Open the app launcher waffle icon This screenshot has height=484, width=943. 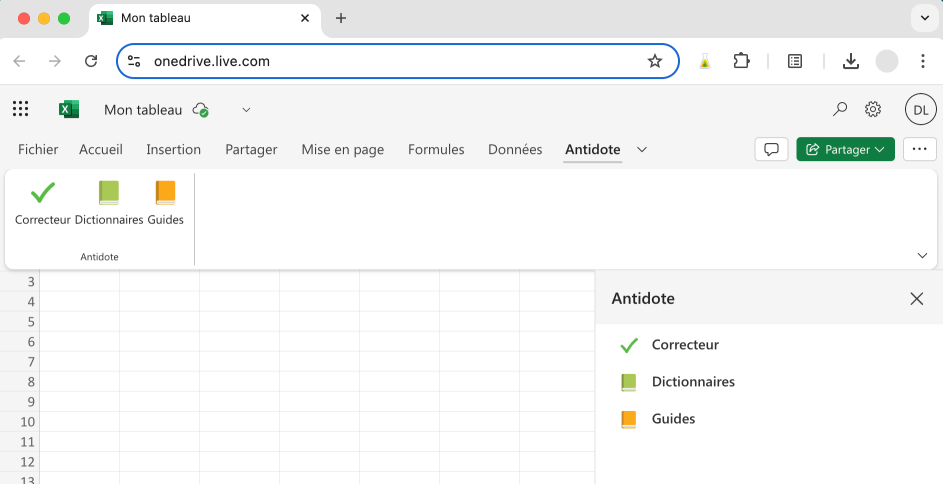coord(21,110)
